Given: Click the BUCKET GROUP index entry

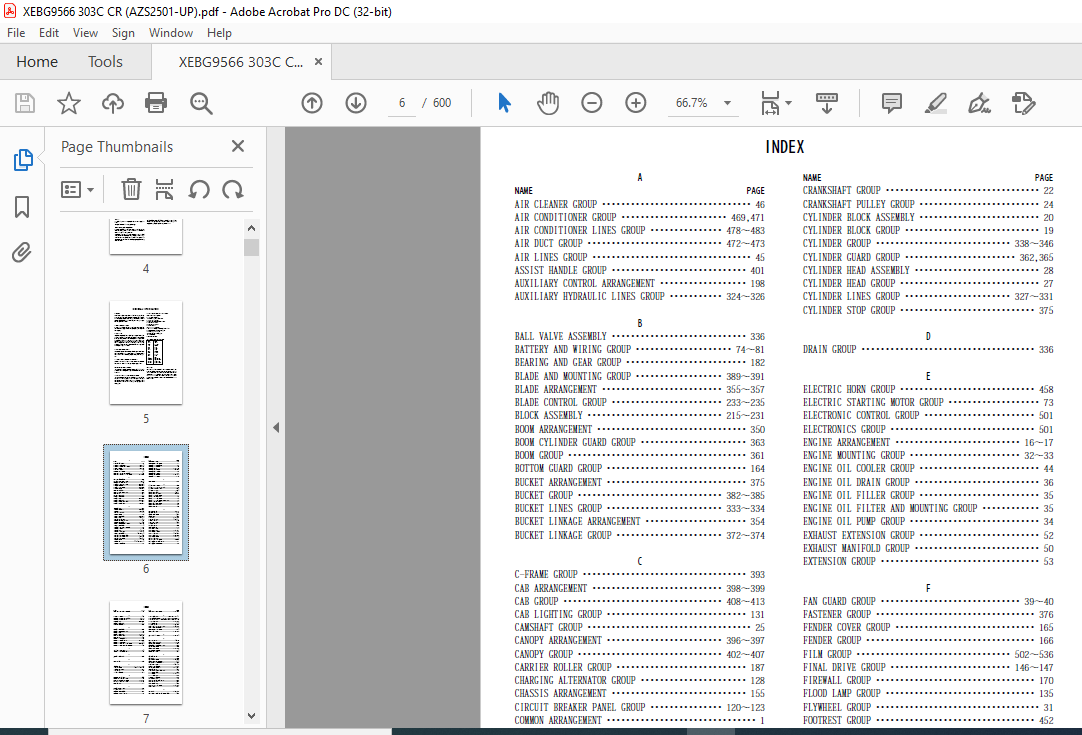Looking at the screenshot, I should (639, 495).
